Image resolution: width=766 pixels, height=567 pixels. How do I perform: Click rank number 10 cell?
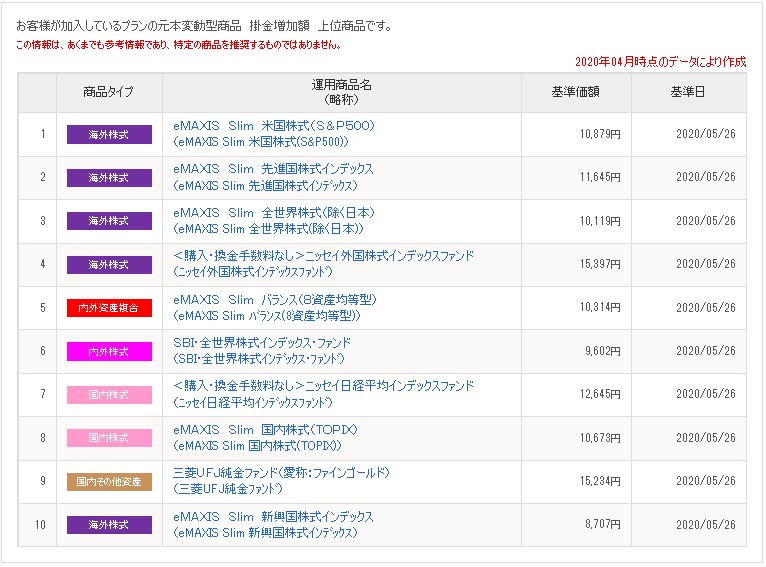pos(38,525)
